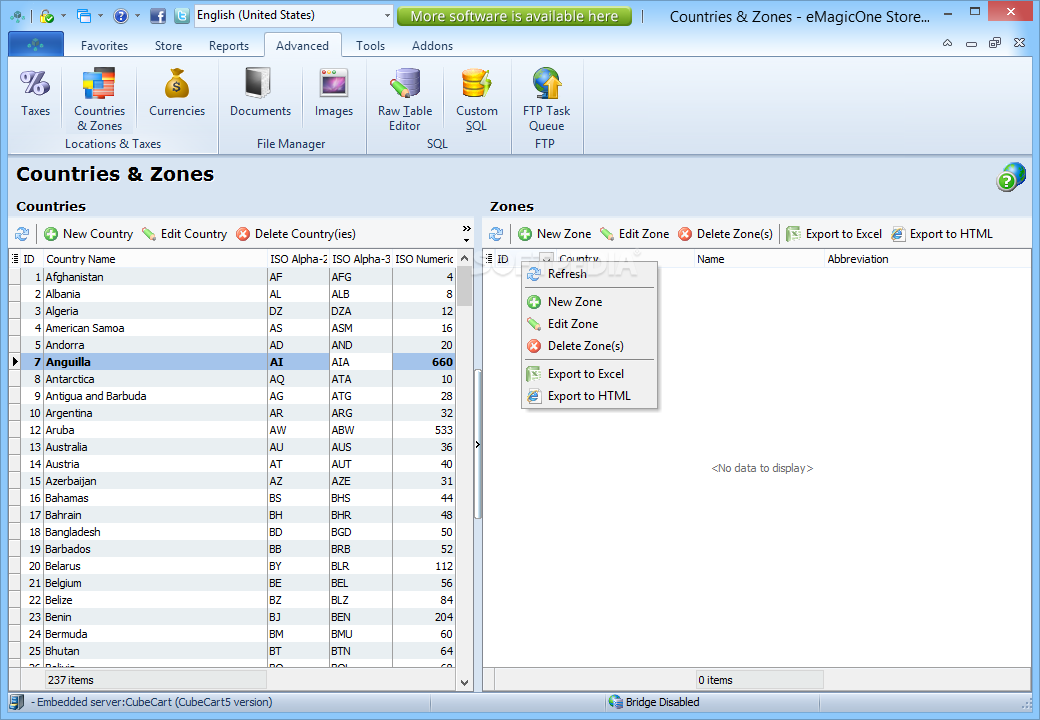Open the Countries grid column chooser

pos(15,259)
